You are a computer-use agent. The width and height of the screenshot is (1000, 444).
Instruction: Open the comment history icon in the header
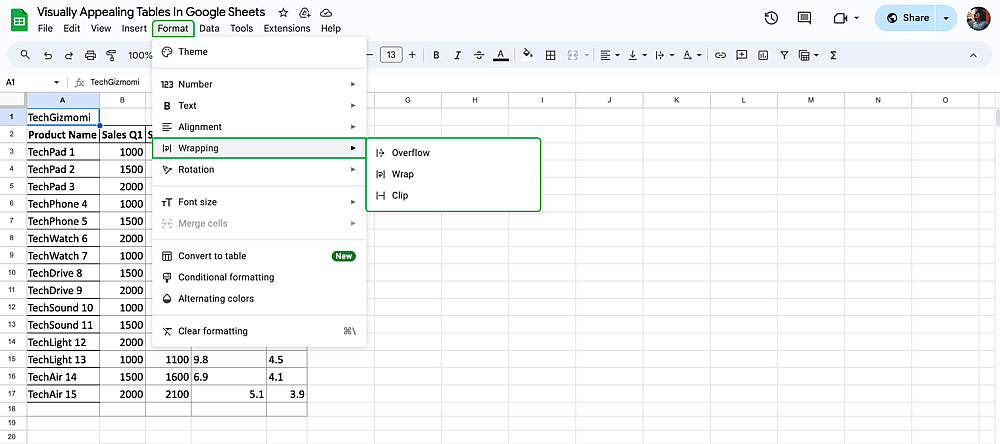coord(804,18)
